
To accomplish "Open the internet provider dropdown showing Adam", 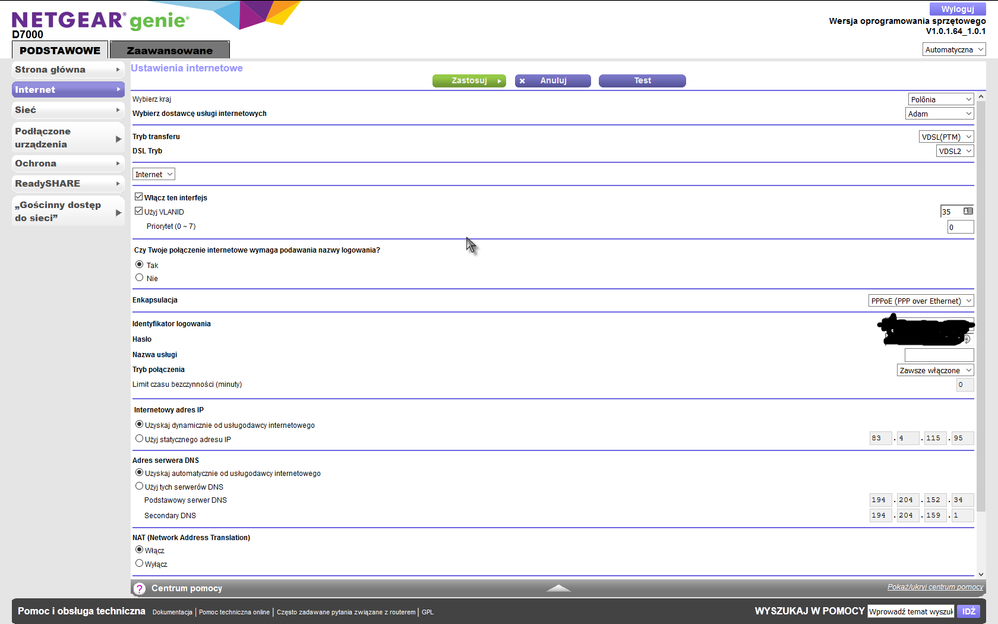I will pyautogui.click(x=939, y=113).
